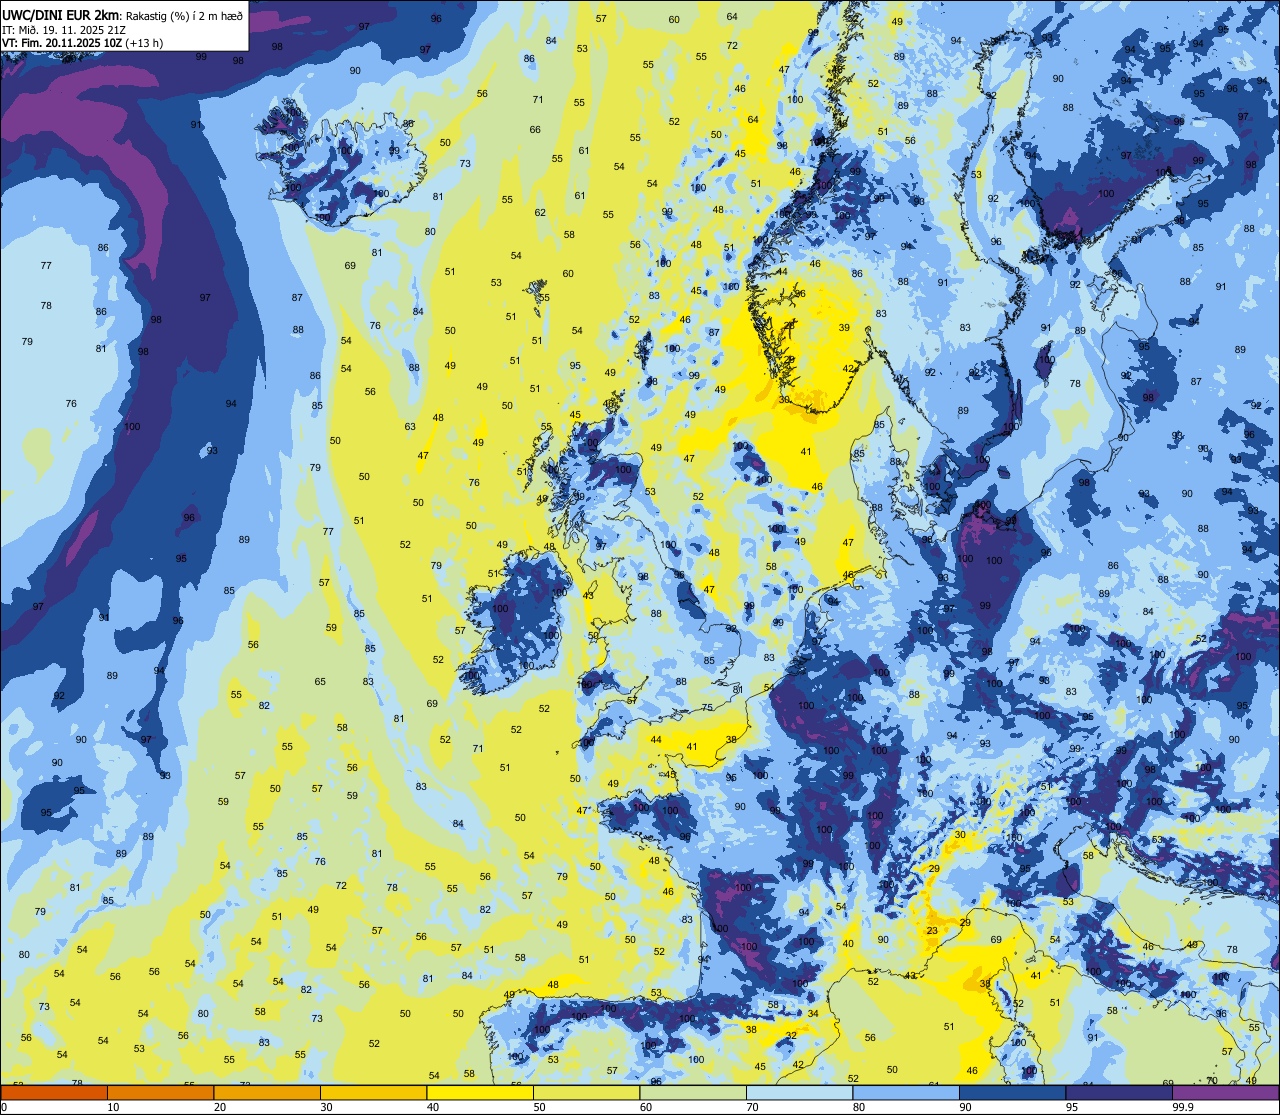Image resolution: width=1280 pixels, height=1115 pixels.
Task: Click the legend tick label '60'
Action: coord(646,1107)
